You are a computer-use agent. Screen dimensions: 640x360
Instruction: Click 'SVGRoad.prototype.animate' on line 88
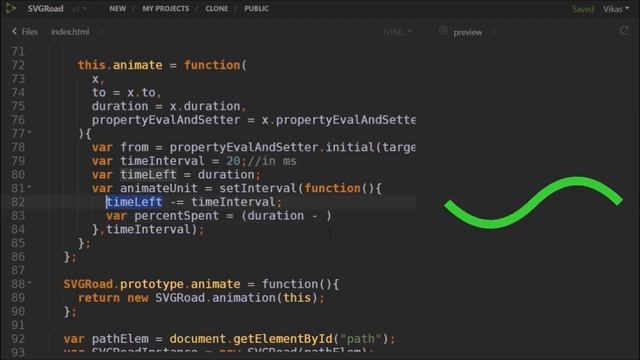pyautogui.click(x=152, y=284)
